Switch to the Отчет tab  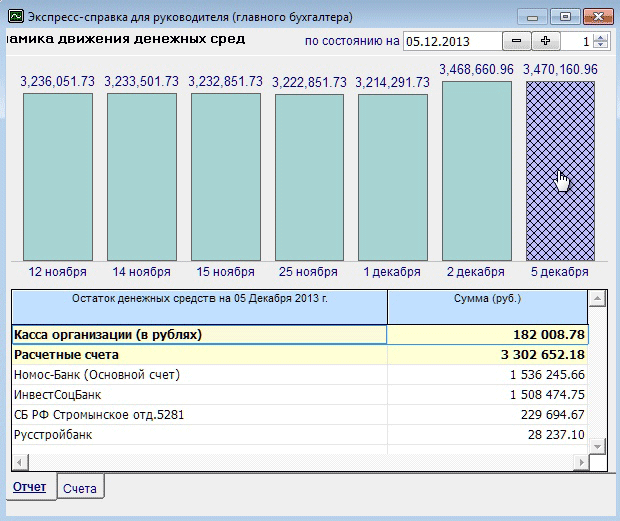30,487
